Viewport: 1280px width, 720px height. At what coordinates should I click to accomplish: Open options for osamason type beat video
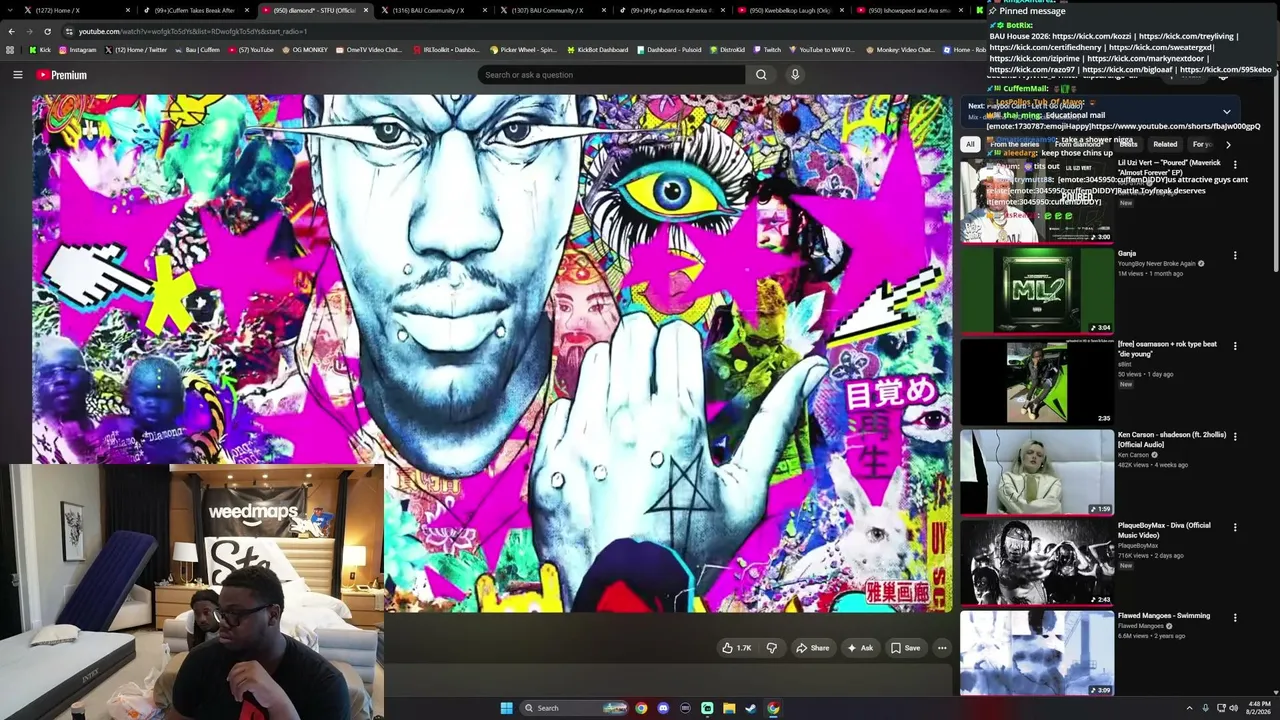click(x=1235, y=346)
